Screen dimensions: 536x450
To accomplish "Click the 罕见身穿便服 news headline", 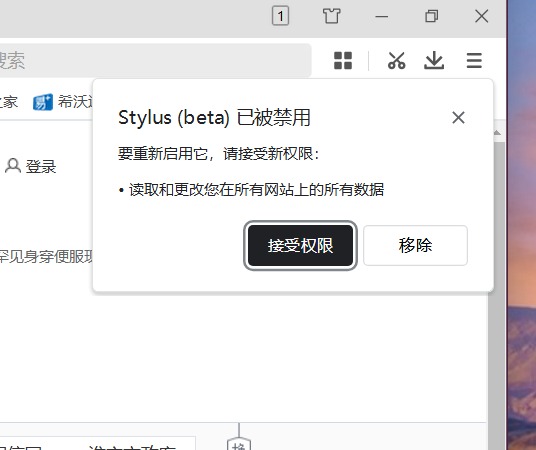I will coord(46,256).
